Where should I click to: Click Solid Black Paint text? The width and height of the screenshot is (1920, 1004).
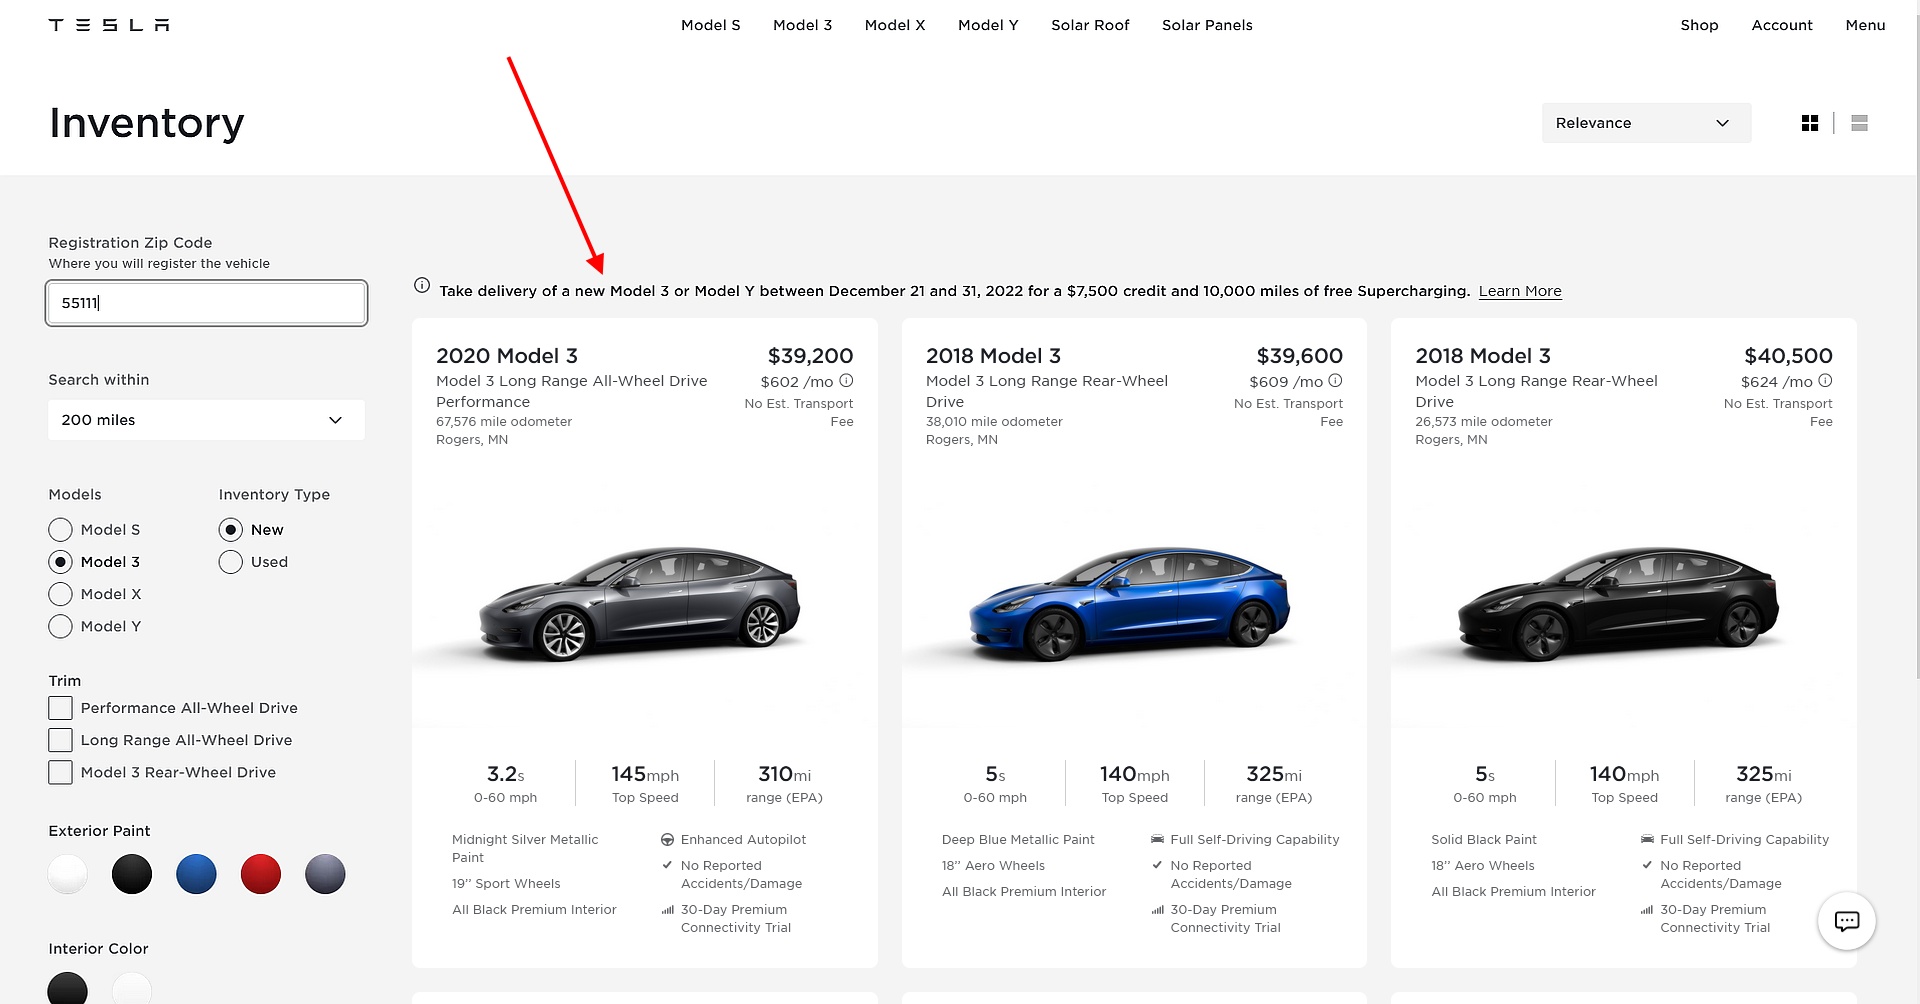tap(1484, 840)
